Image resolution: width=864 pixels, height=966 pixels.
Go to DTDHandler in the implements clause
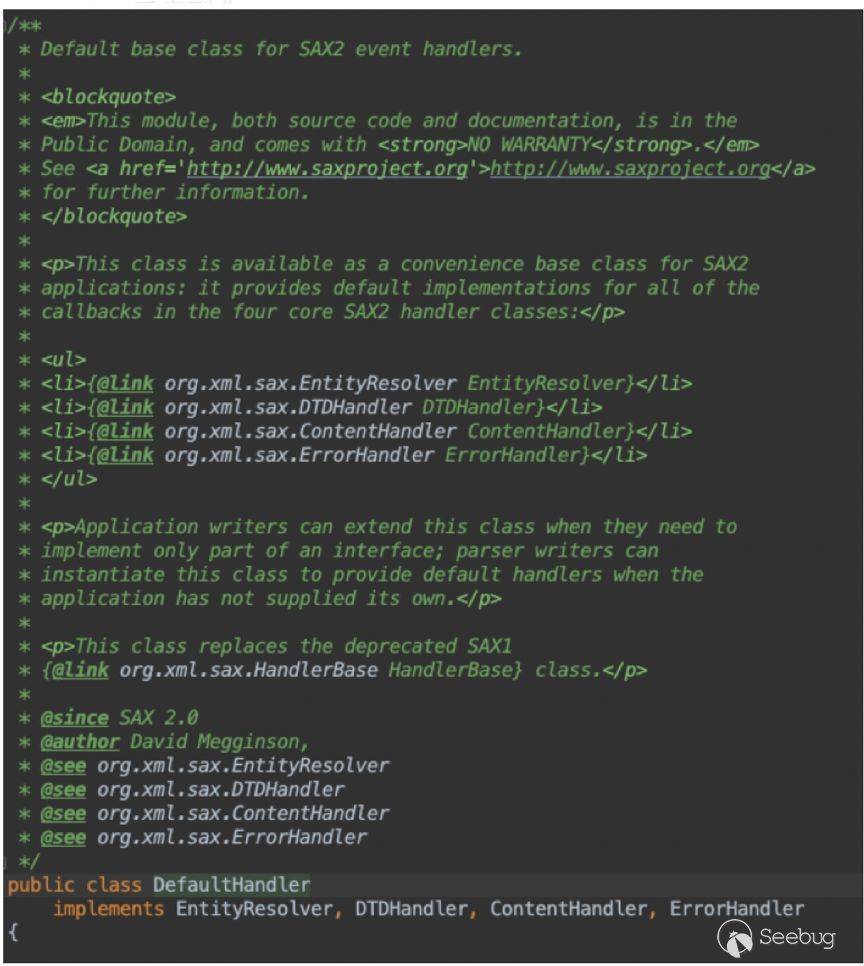[410, 909]
